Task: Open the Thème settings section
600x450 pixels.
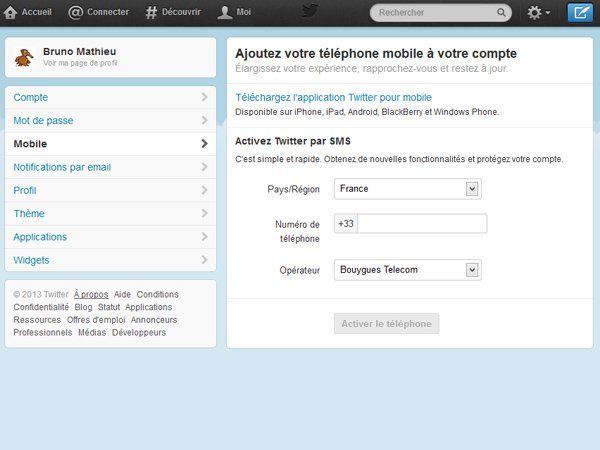Action: tap(110, 214)
